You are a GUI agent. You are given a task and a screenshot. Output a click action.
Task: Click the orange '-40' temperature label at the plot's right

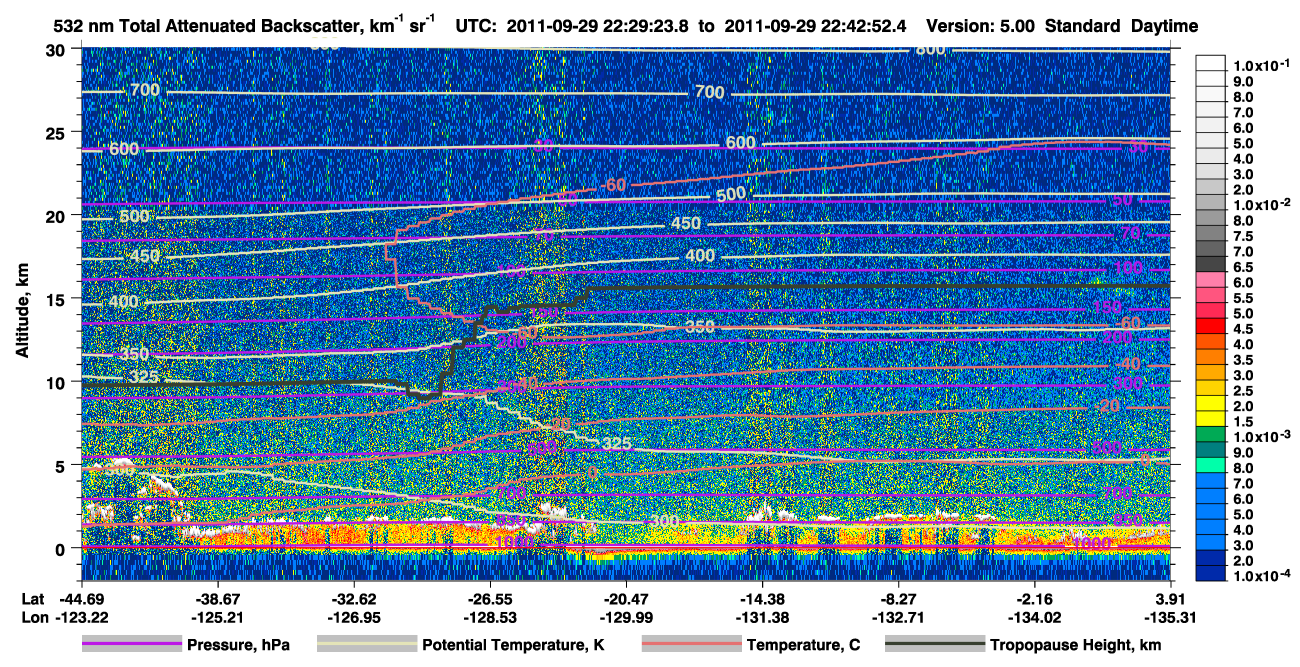[x=1128, y=364]
